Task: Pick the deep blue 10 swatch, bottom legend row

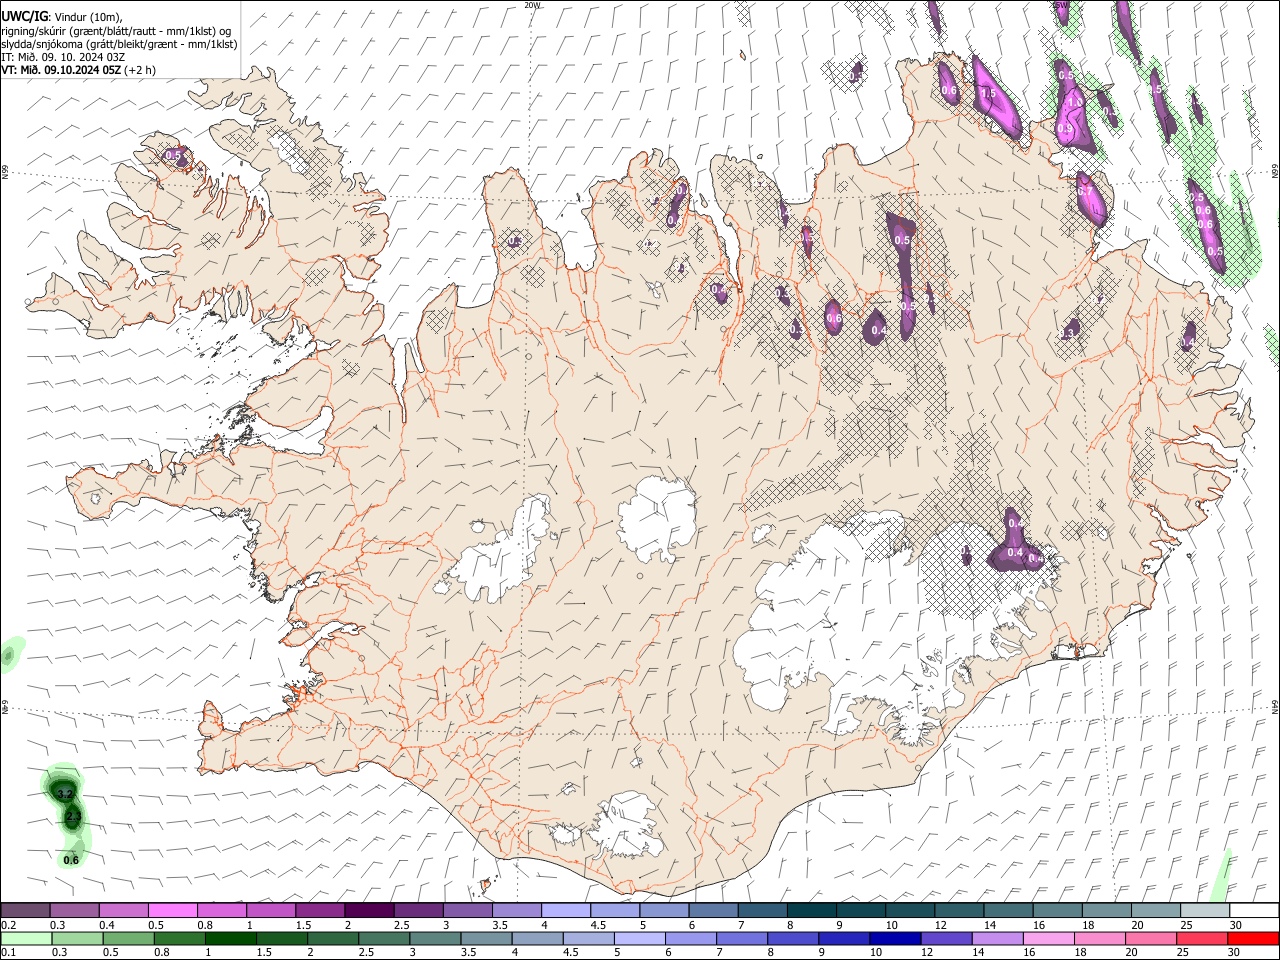Action: [x=893, y=938]
